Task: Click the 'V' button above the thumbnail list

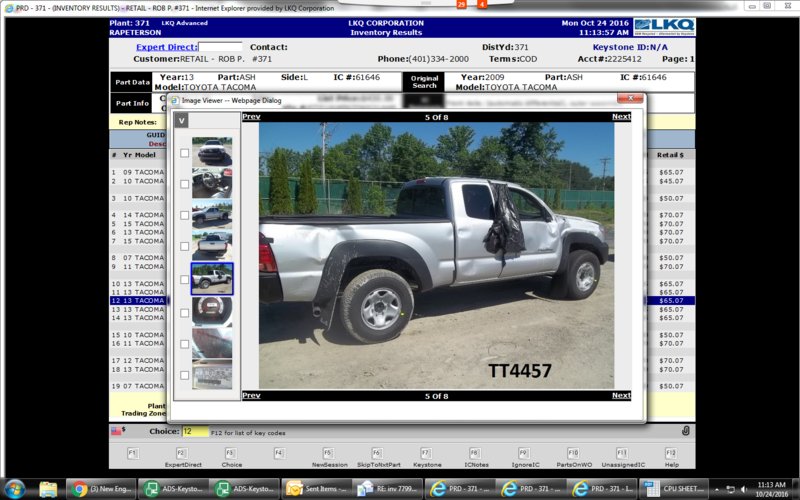Action: pos(181,120)
